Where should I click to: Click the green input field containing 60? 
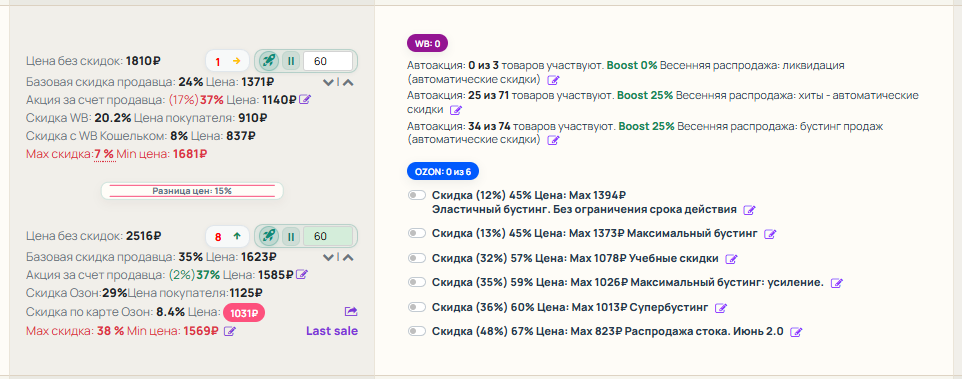click(x=328, y=235)
